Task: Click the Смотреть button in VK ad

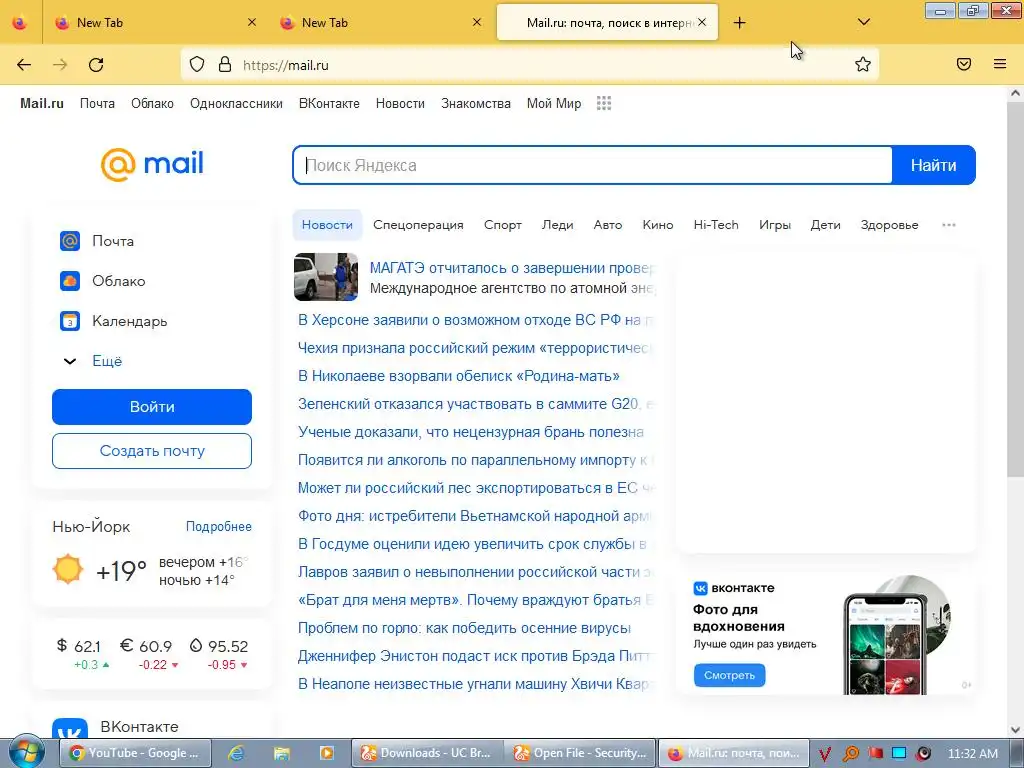Action: click(729, 675)
